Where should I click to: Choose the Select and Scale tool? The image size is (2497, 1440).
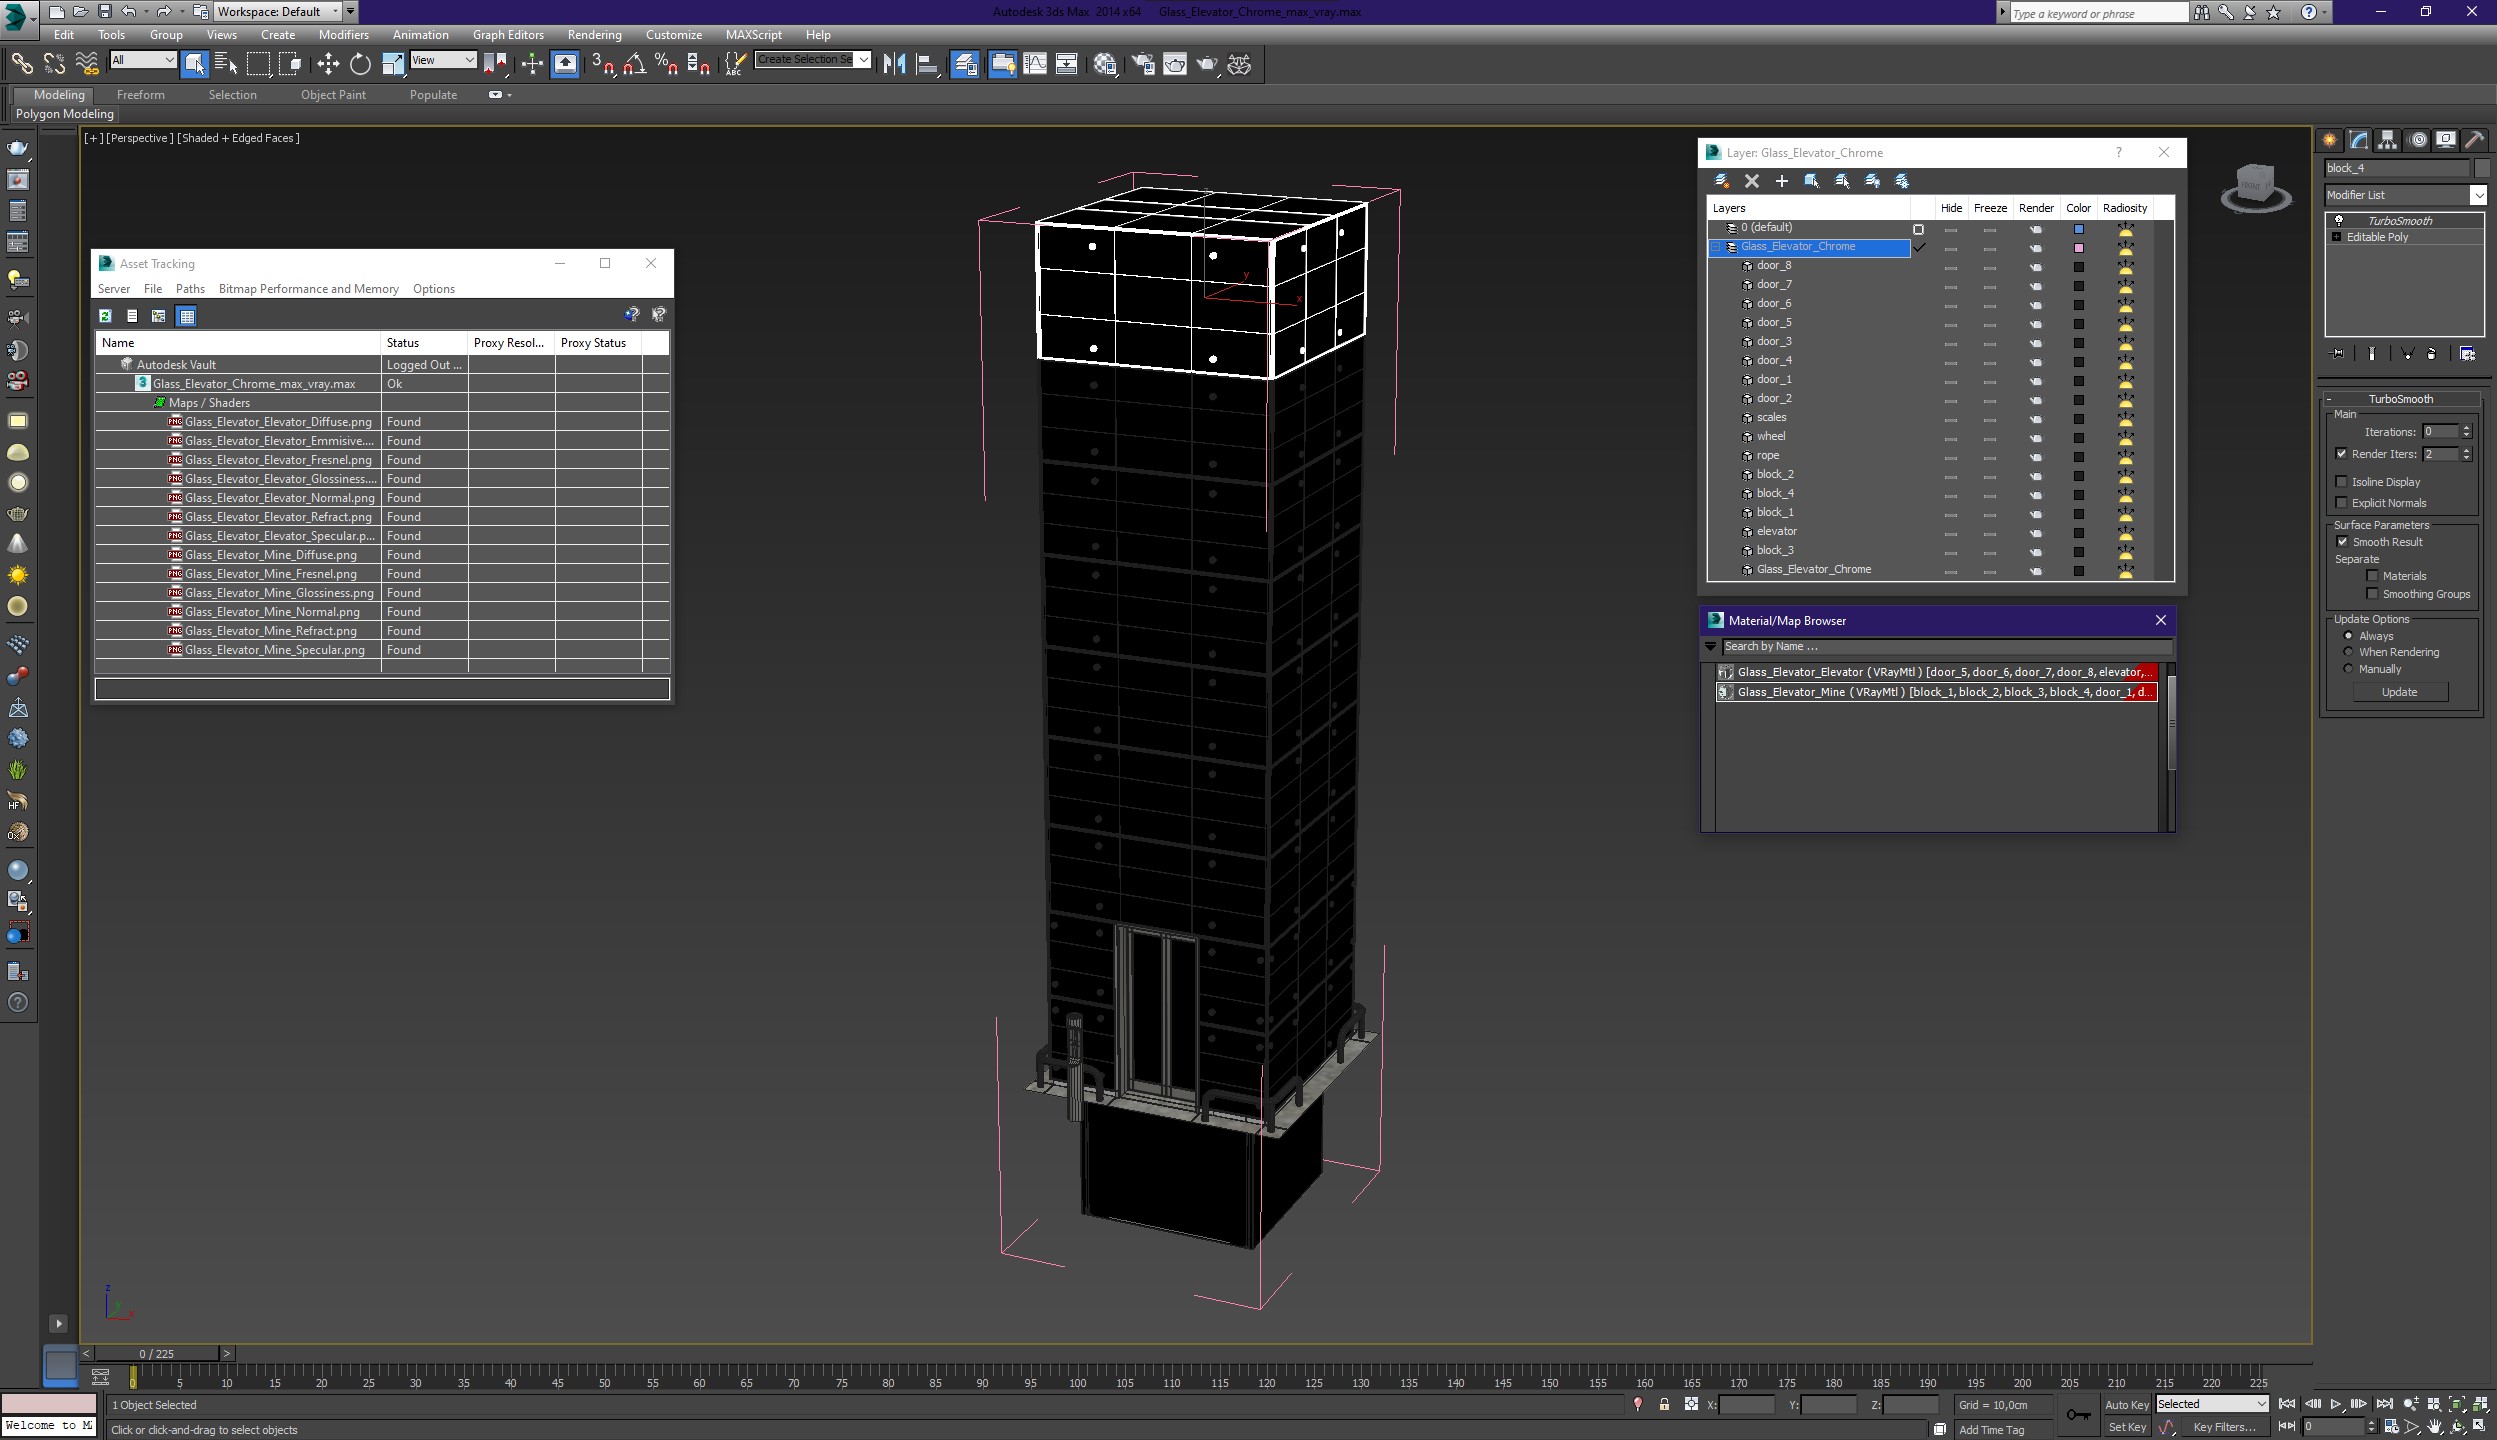pyautogui.click(x=392, y=64)
